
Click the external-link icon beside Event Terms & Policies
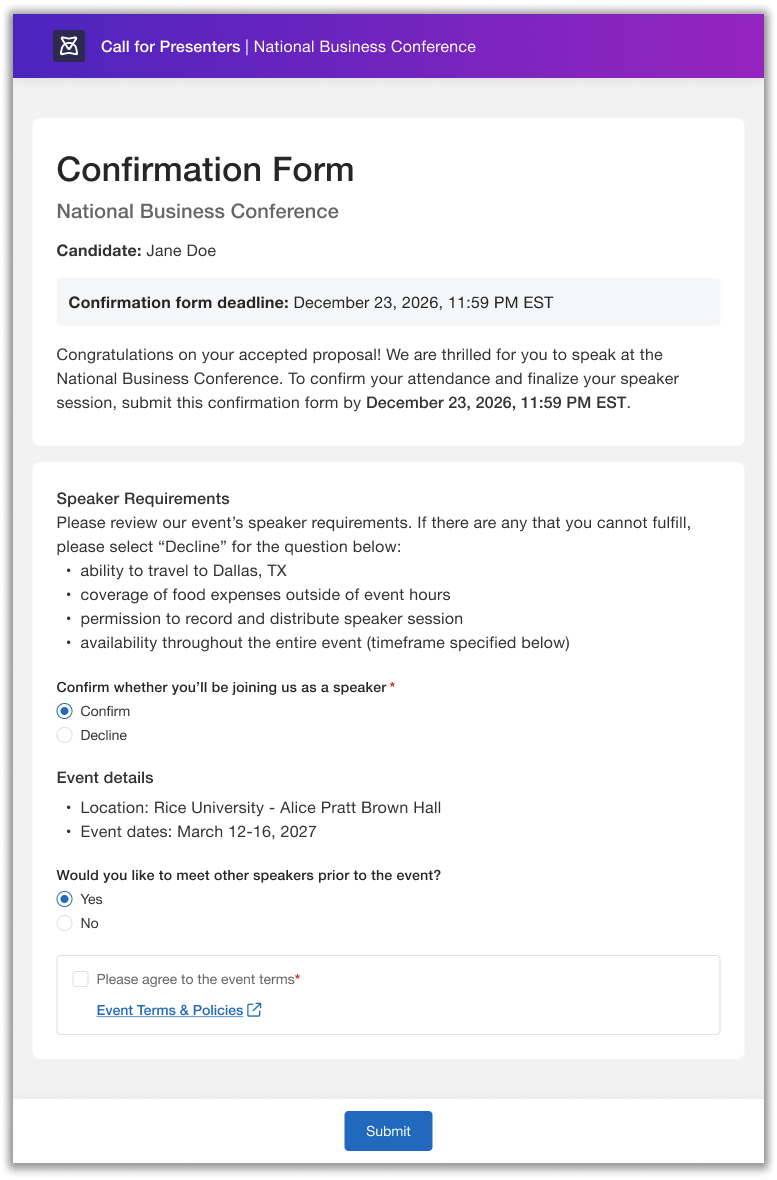coord(253,1010)
